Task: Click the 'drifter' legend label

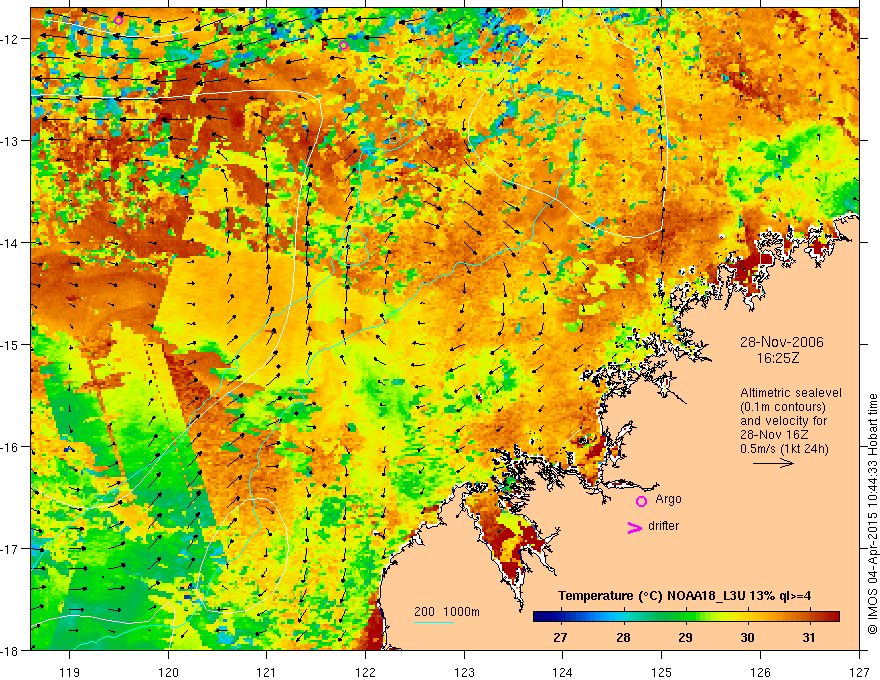Action: pos(663,526)
